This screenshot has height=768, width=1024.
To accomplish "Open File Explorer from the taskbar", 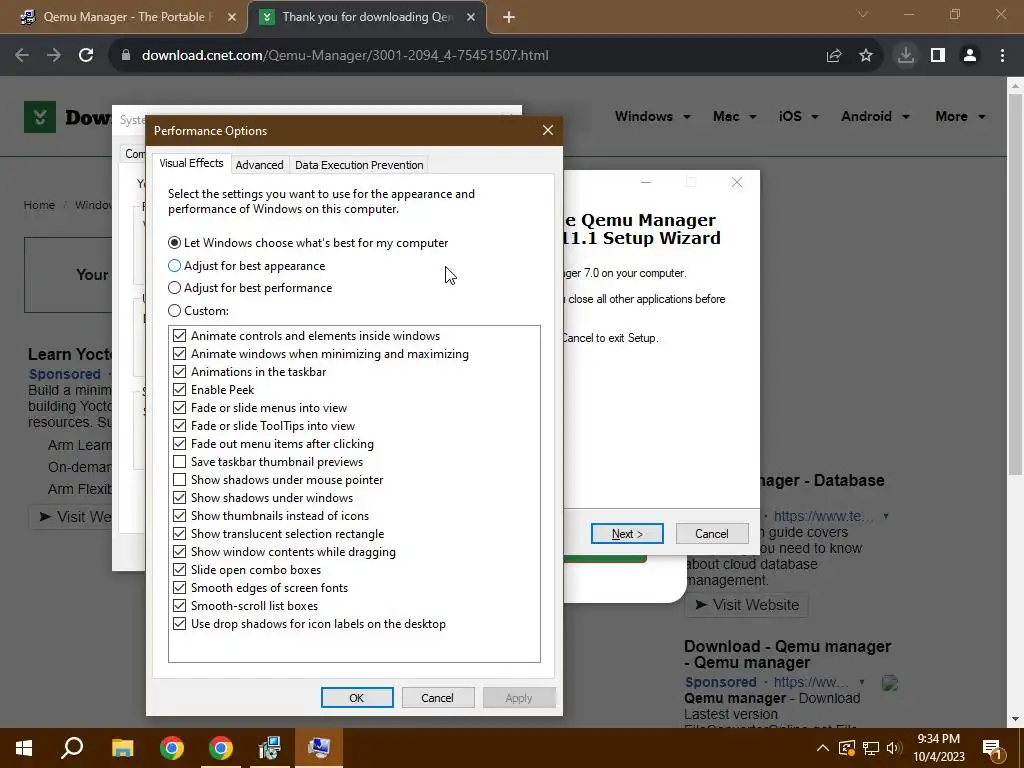I will (122, 748).
